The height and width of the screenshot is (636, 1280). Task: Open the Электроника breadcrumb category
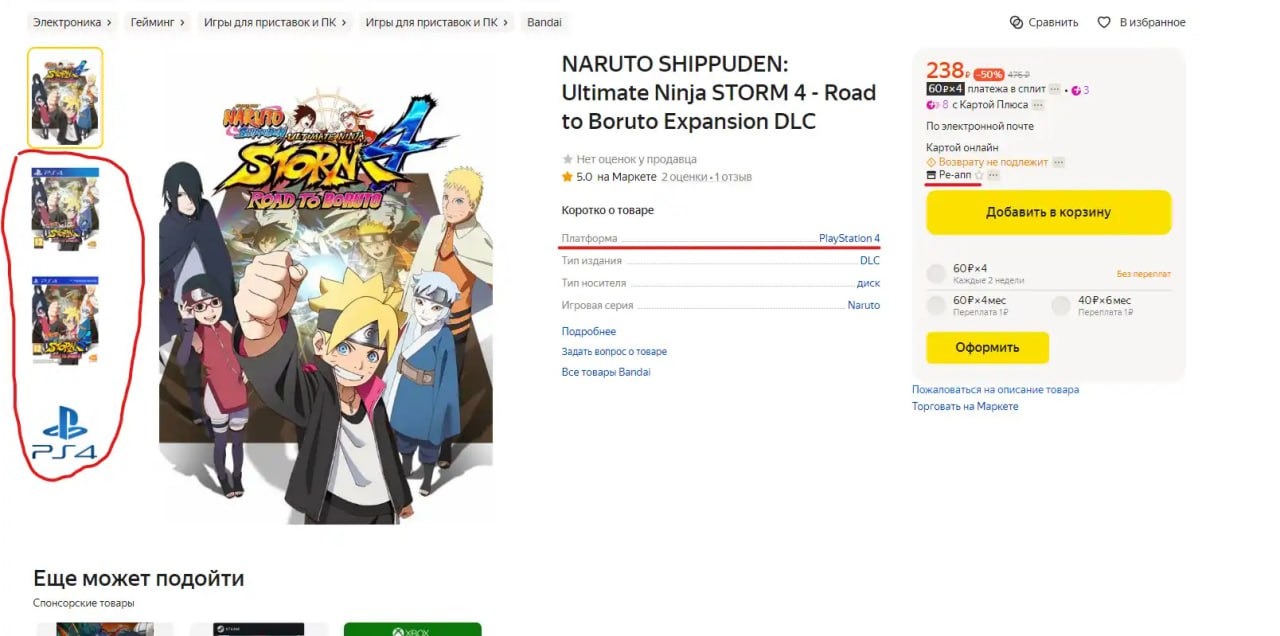(66, 22)
